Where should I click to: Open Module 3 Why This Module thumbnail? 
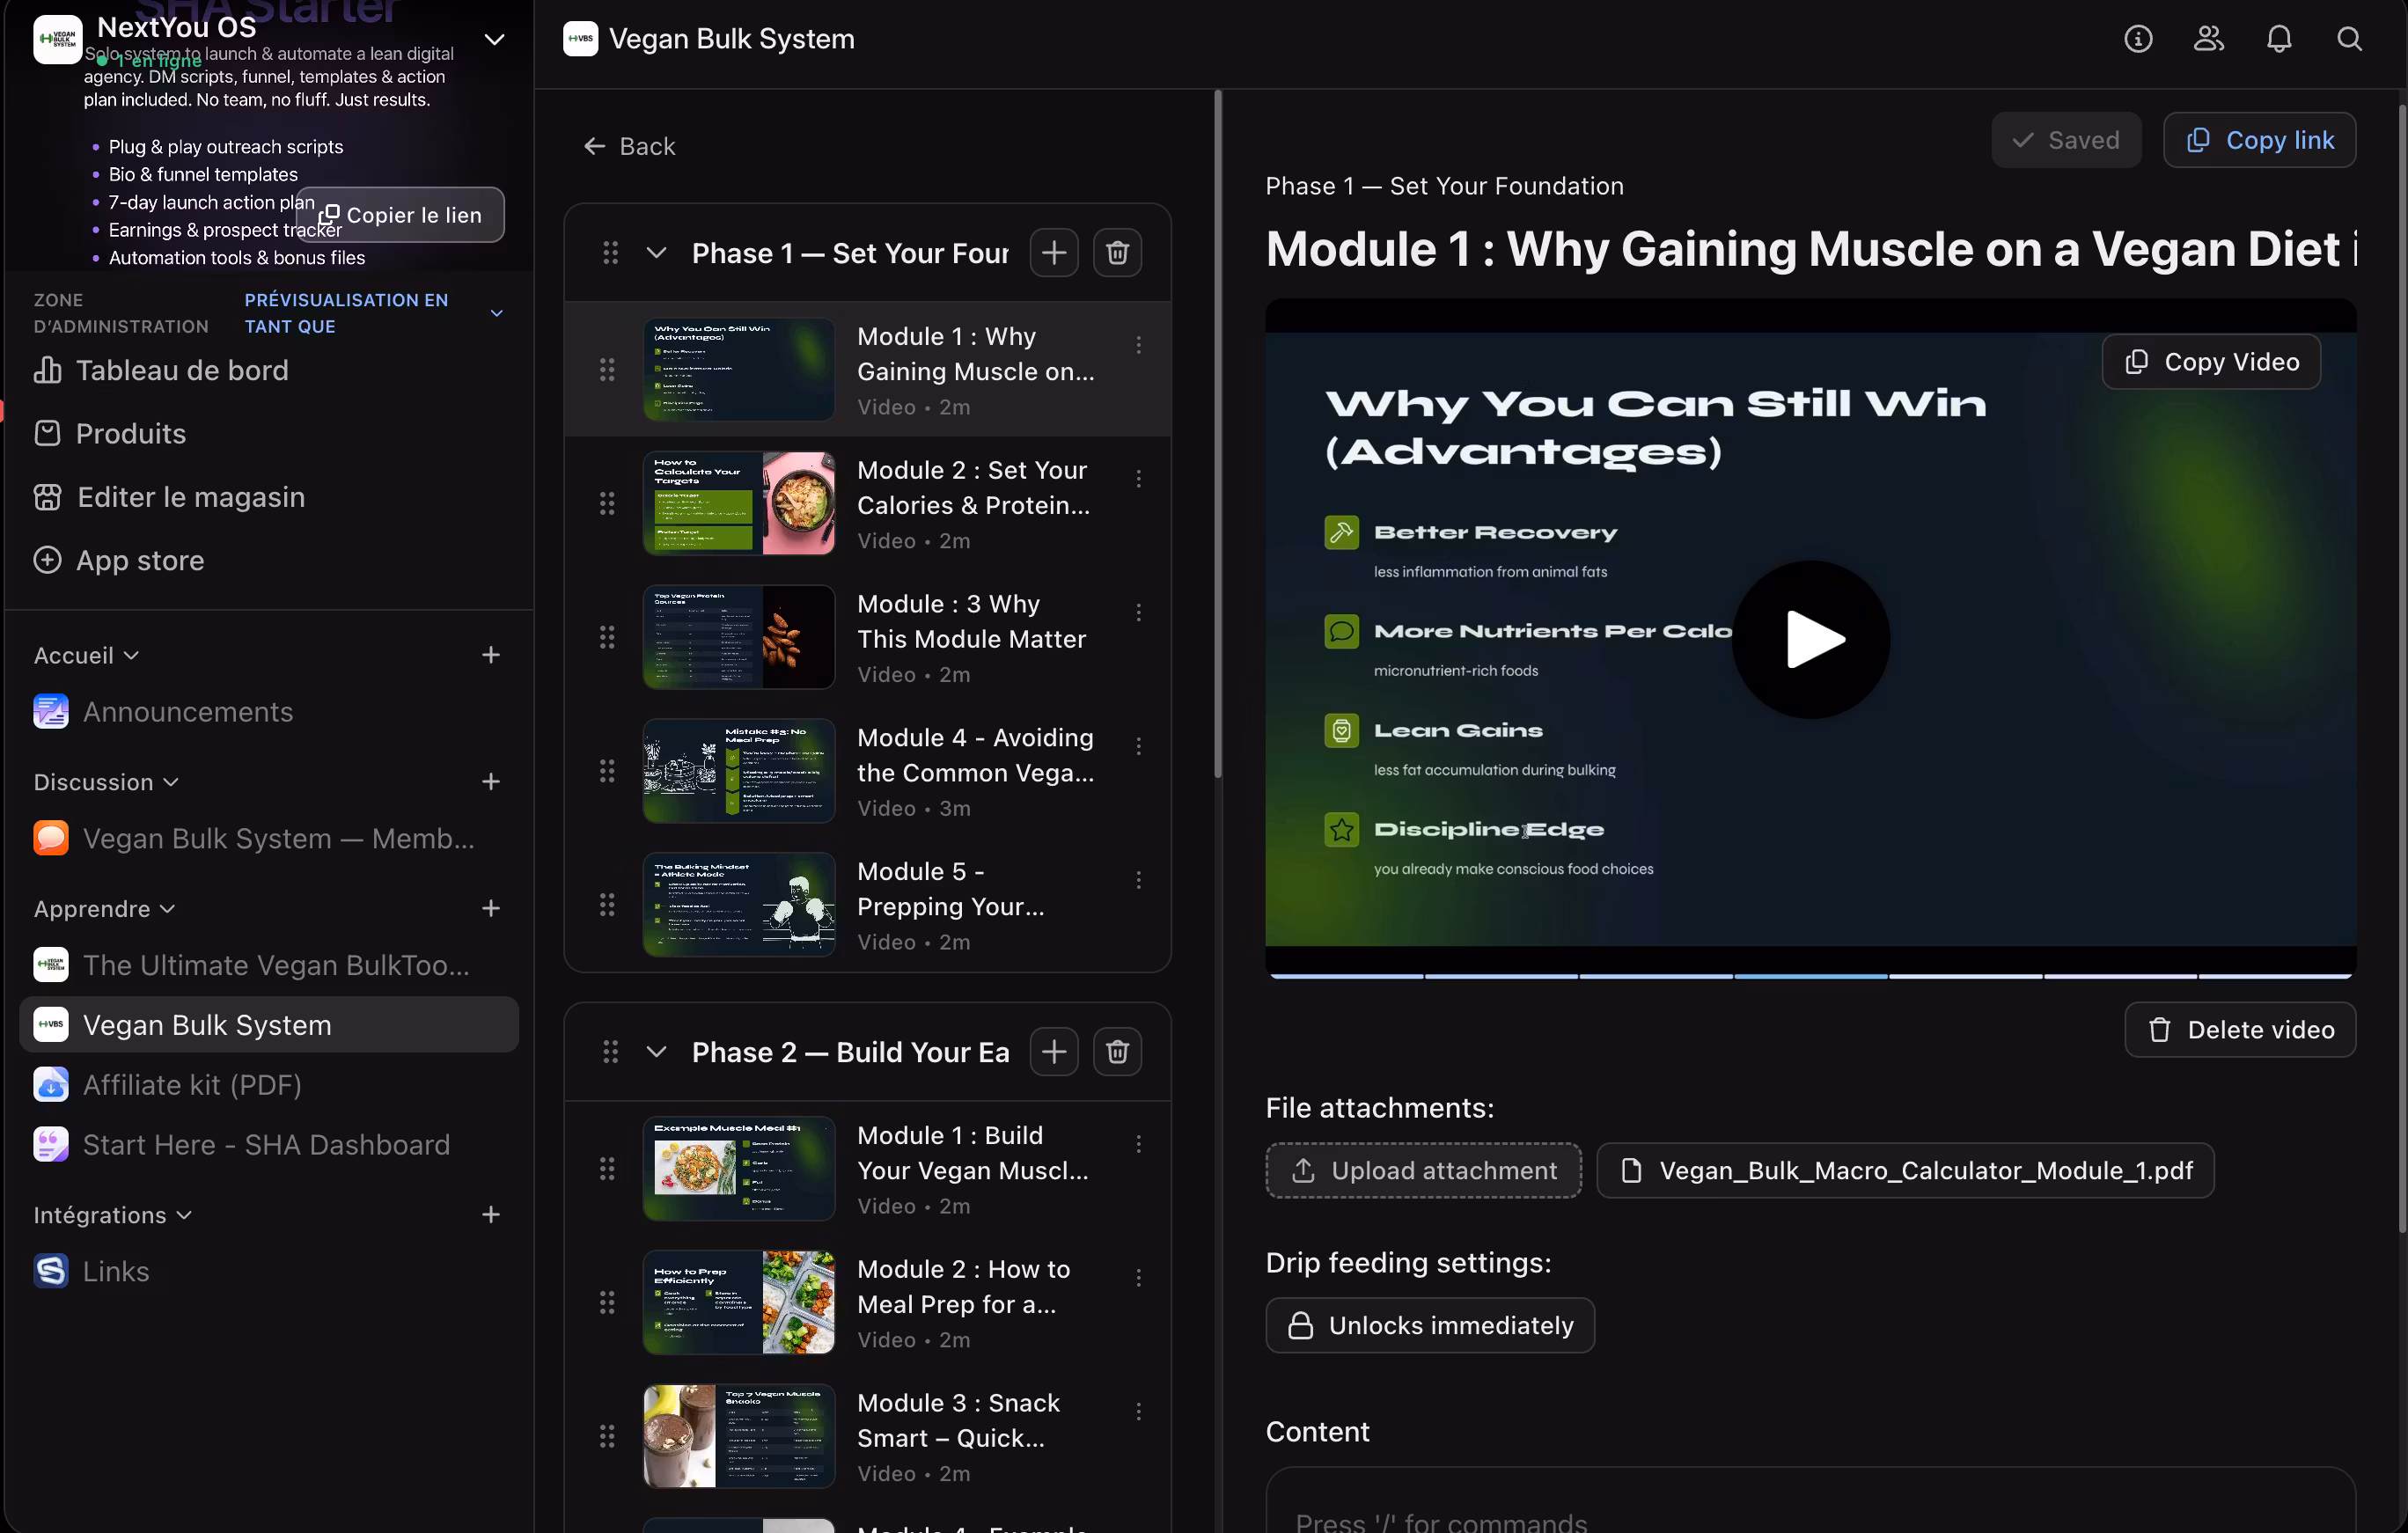click(738, 637)
